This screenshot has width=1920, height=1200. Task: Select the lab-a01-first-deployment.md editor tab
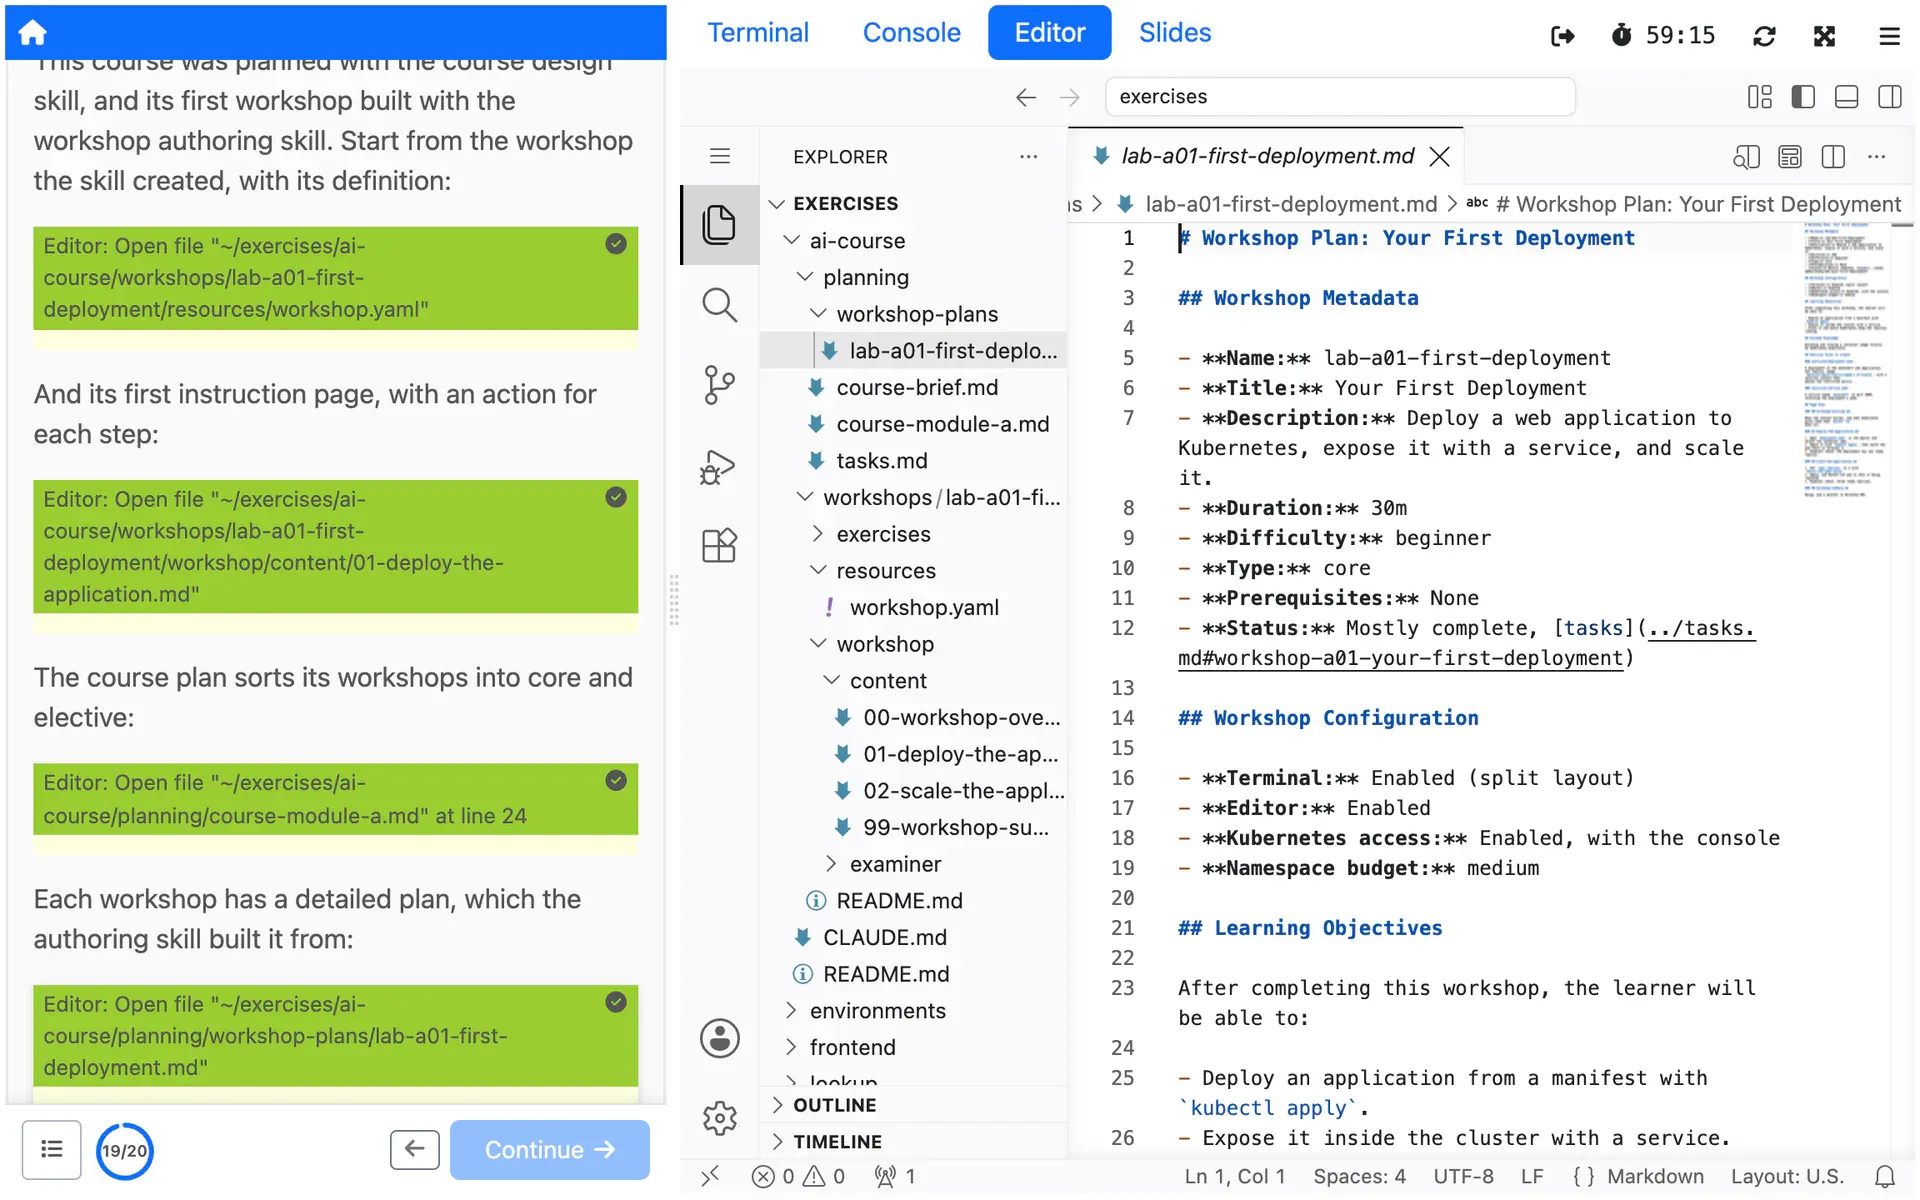1266,157
